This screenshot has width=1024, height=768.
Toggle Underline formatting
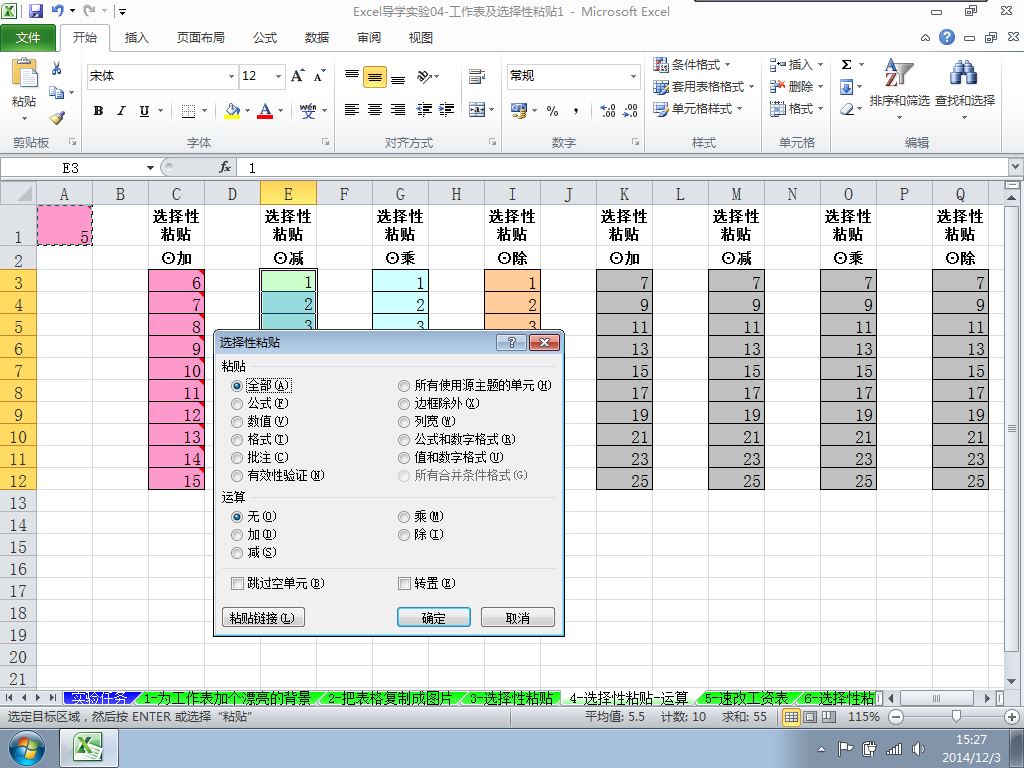[x=144, y=111]
